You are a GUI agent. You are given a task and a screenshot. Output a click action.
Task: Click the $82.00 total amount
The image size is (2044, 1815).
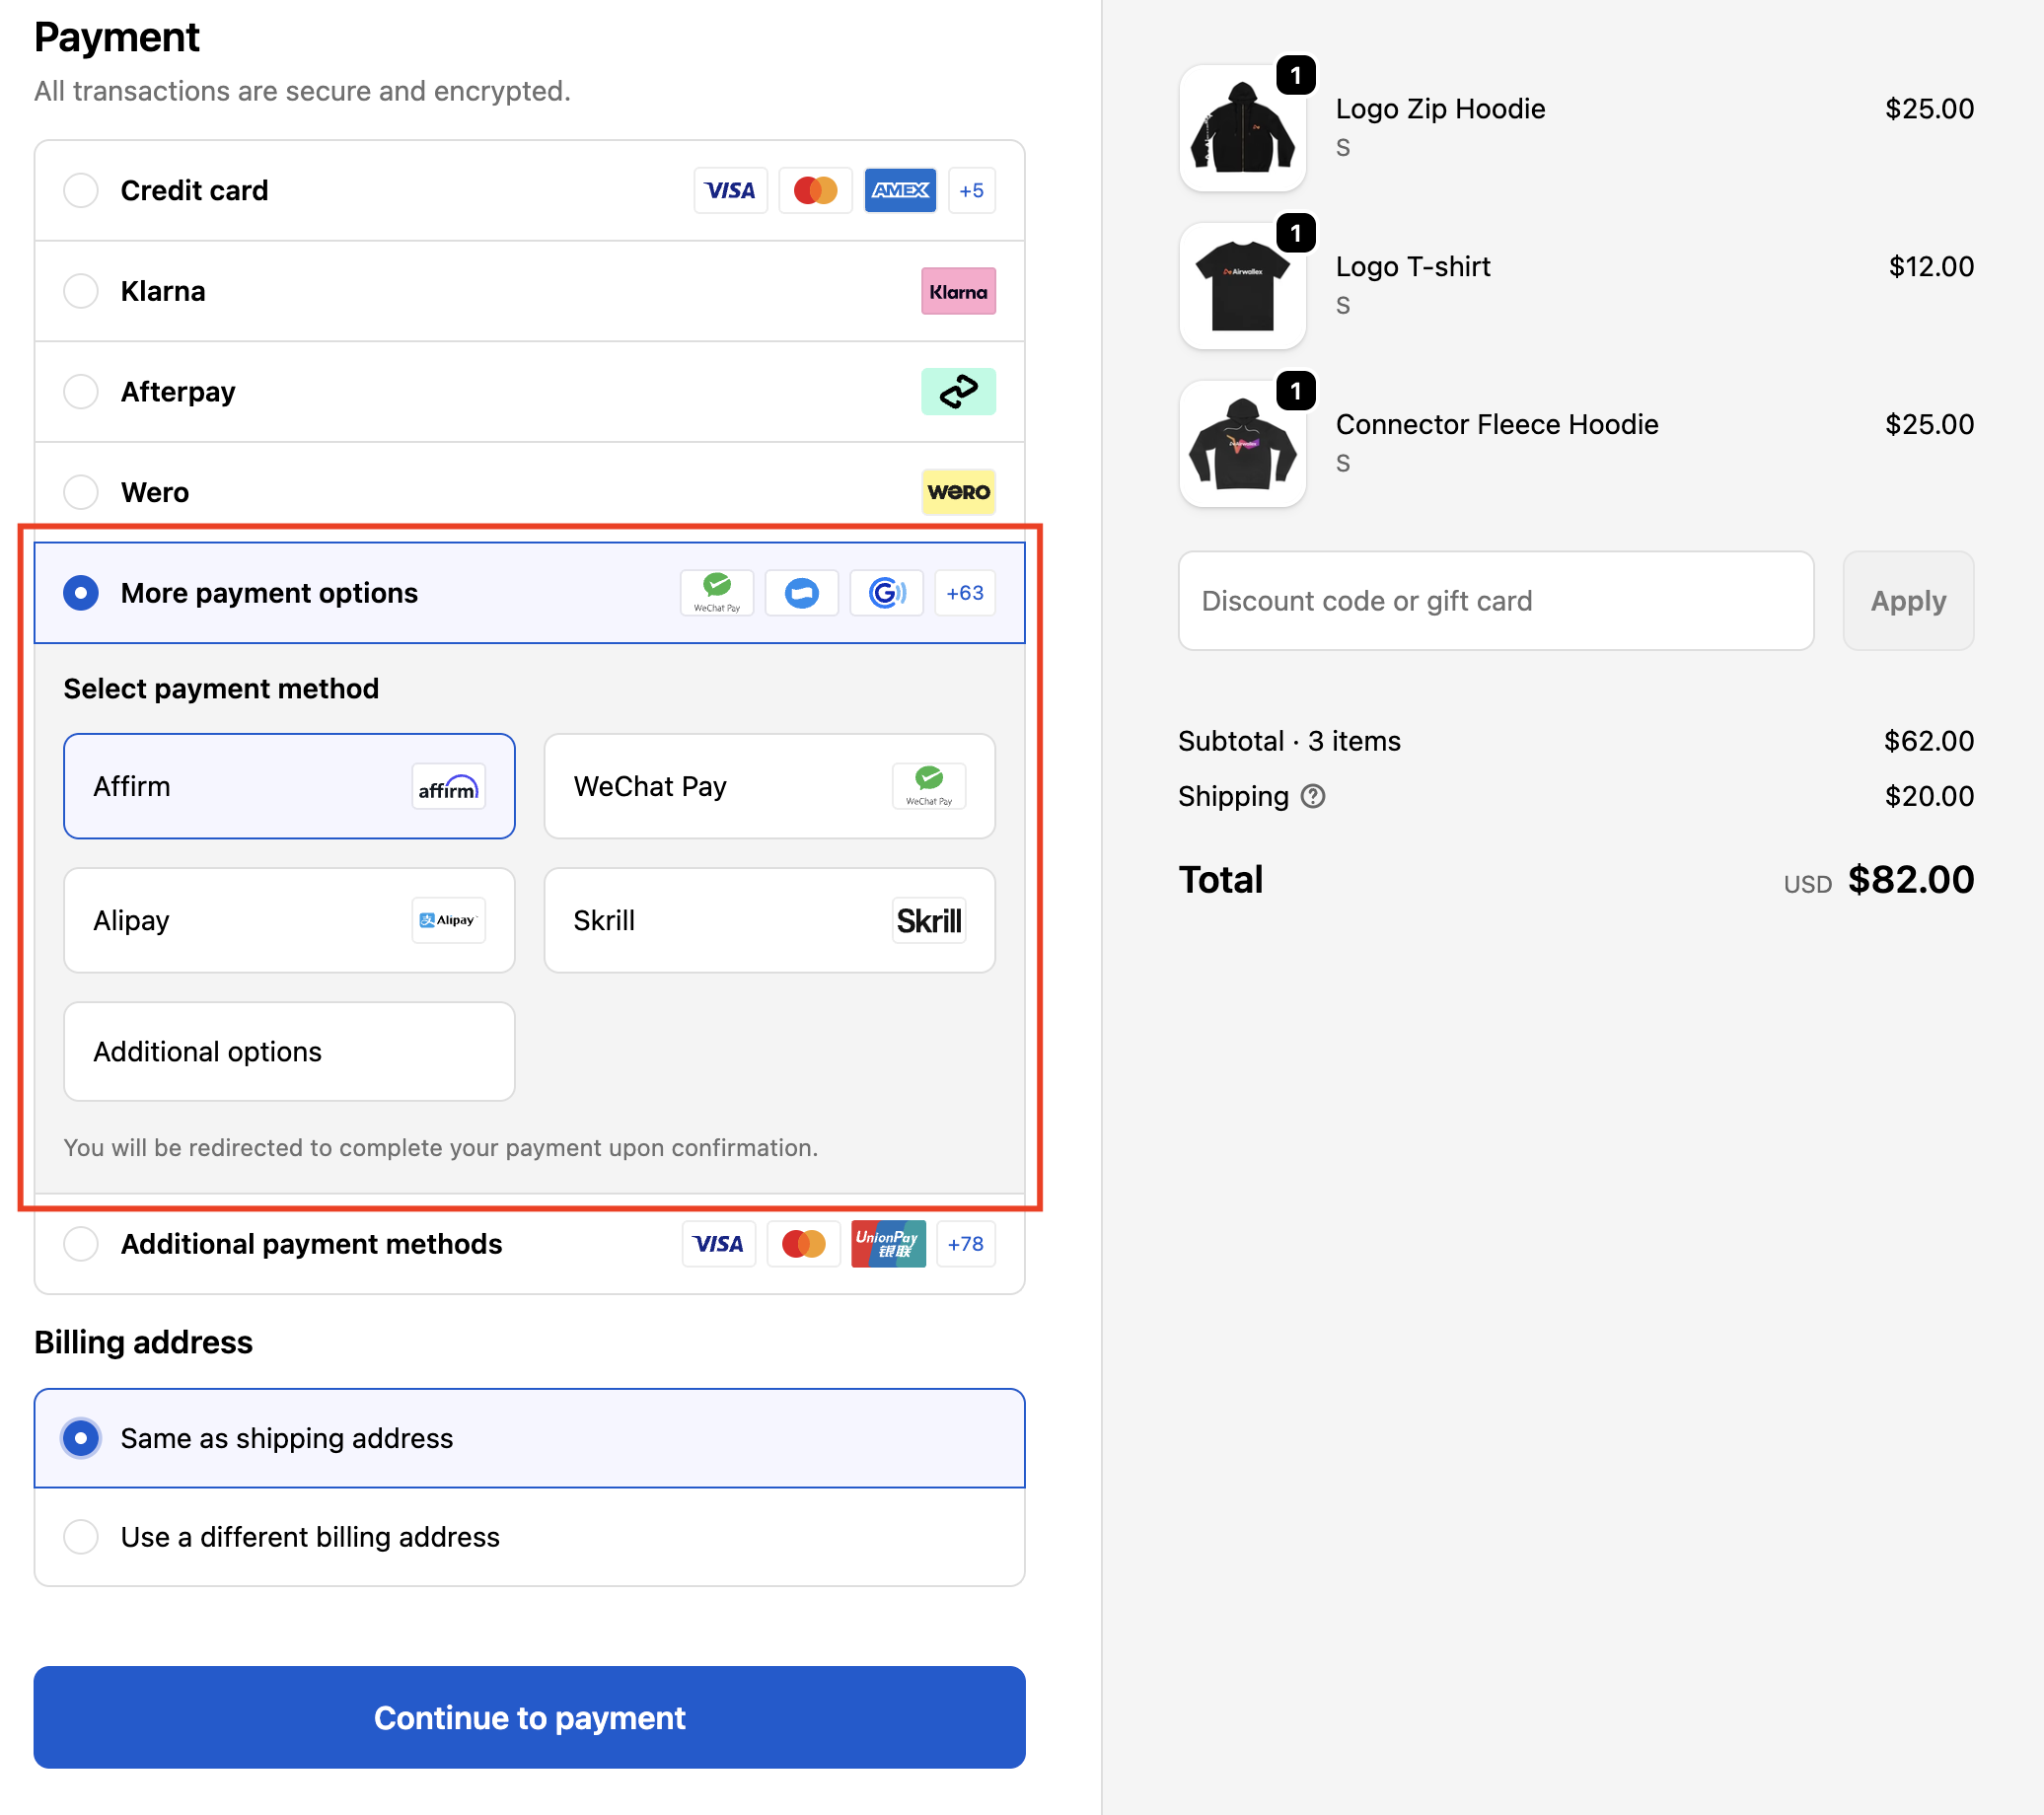tap(1911, 880)
